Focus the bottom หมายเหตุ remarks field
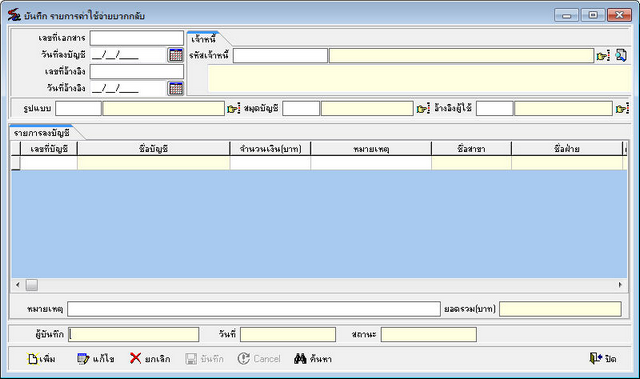The image size is (640, 379). click(254, 309)
